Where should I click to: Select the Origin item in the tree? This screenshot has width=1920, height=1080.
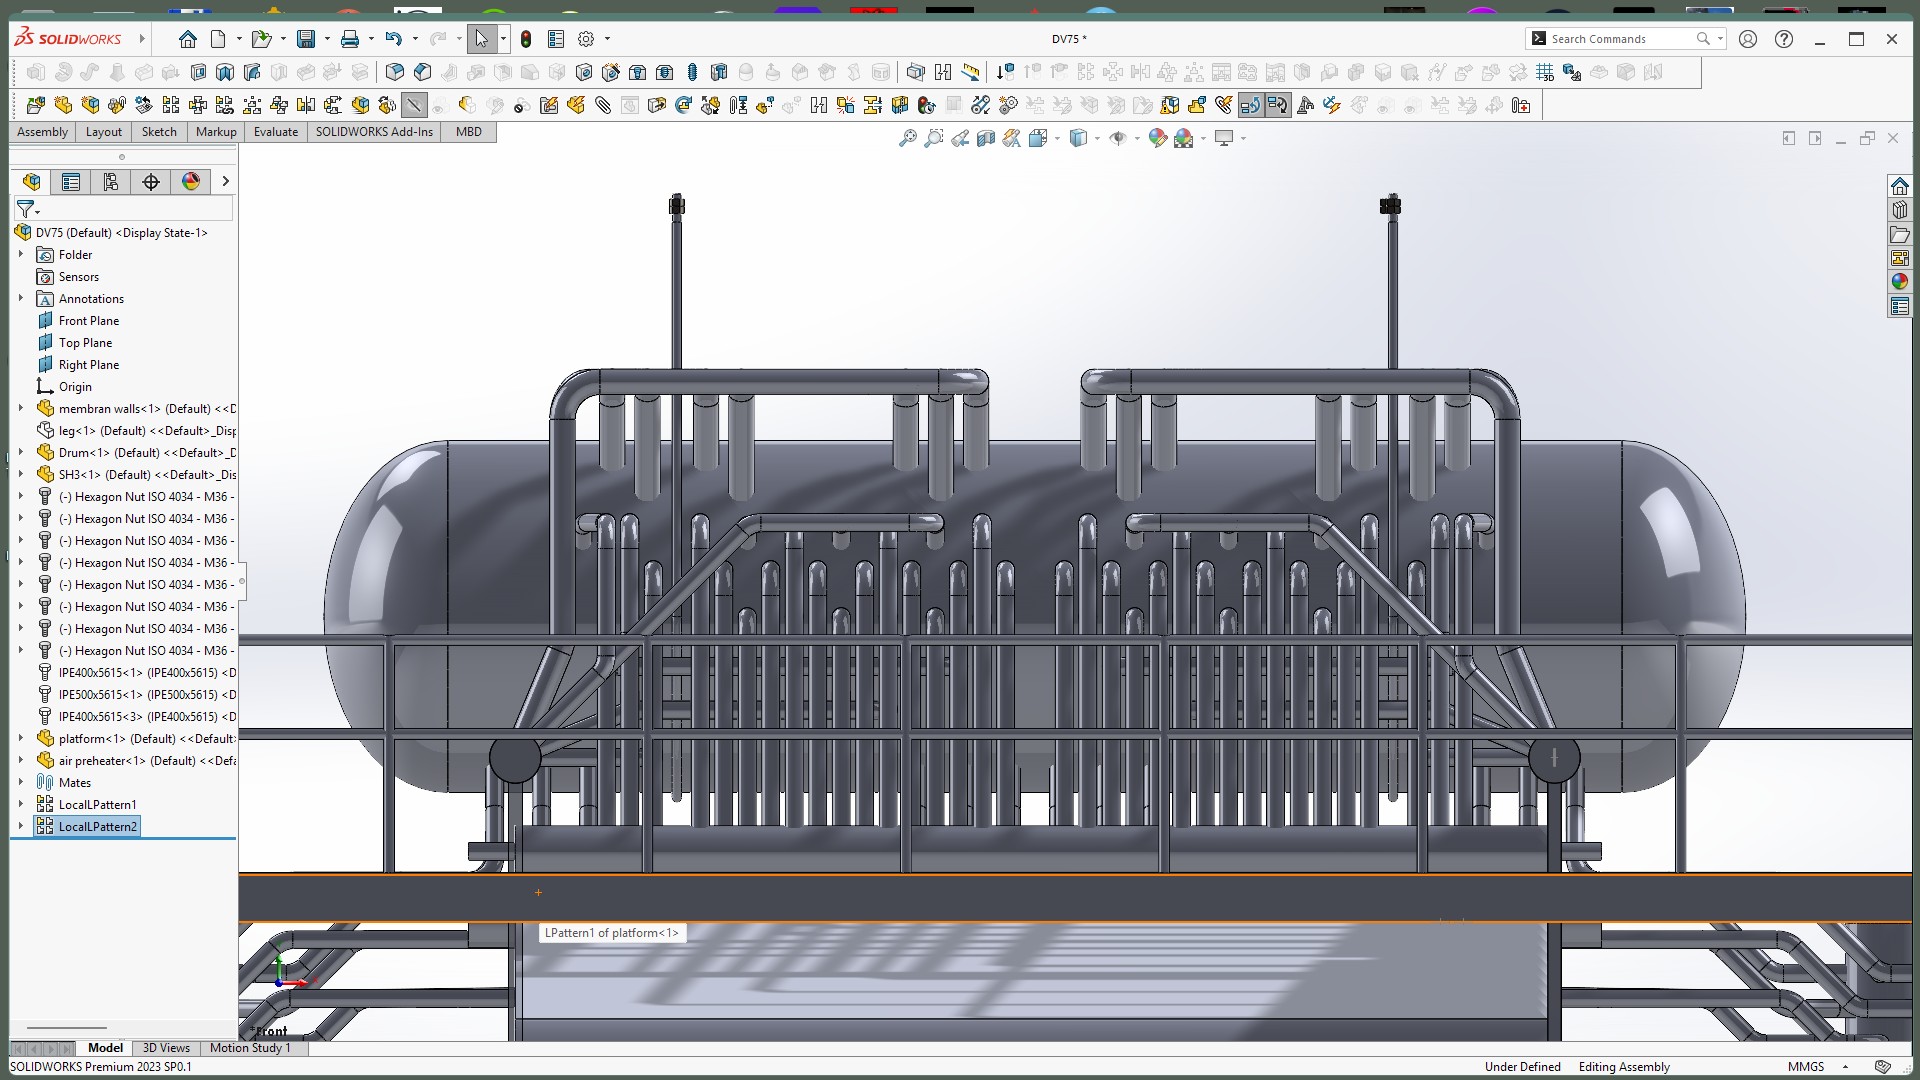[75, 386]
